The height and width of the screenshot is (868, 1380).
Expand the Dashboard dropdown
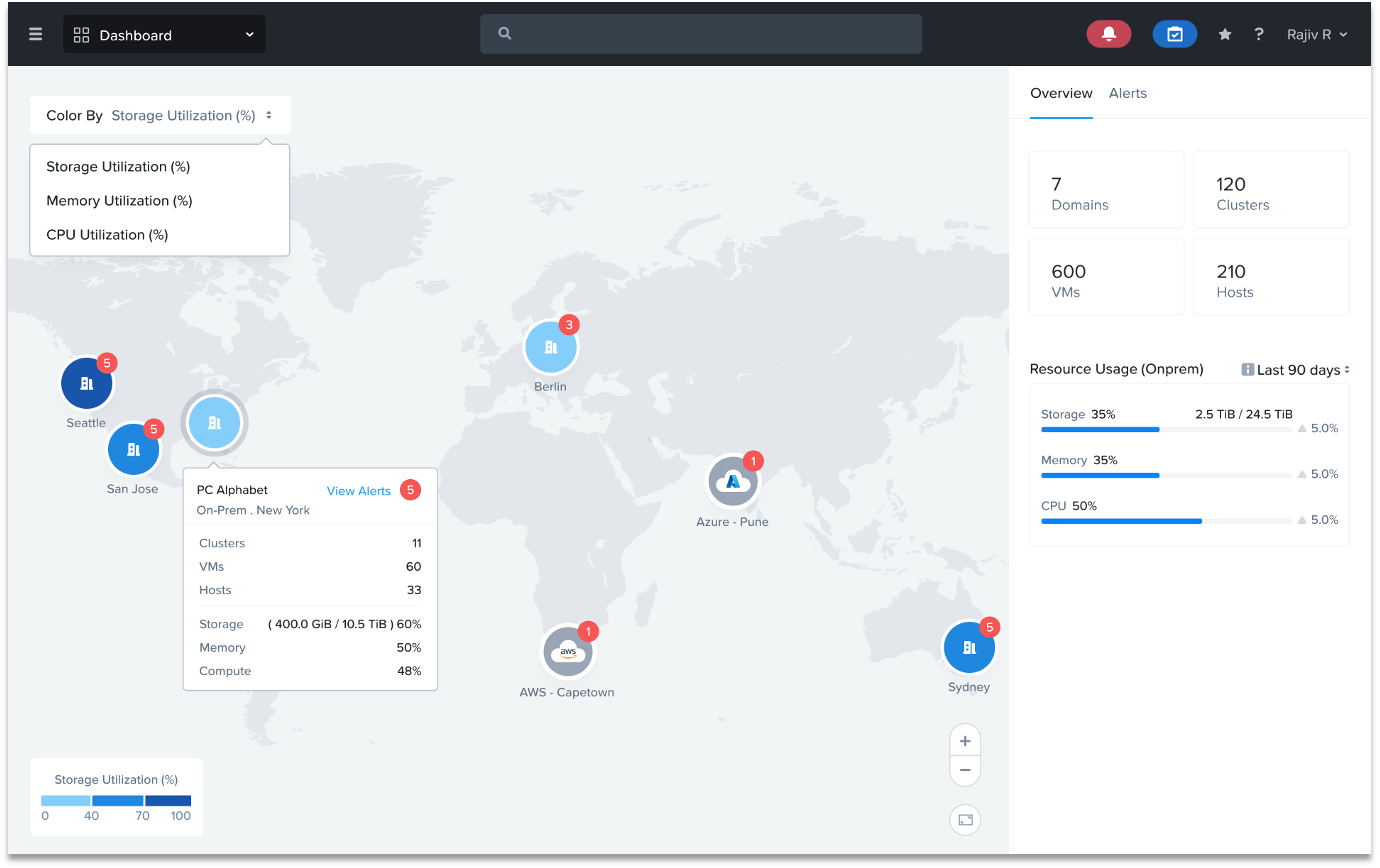[165, 35]
